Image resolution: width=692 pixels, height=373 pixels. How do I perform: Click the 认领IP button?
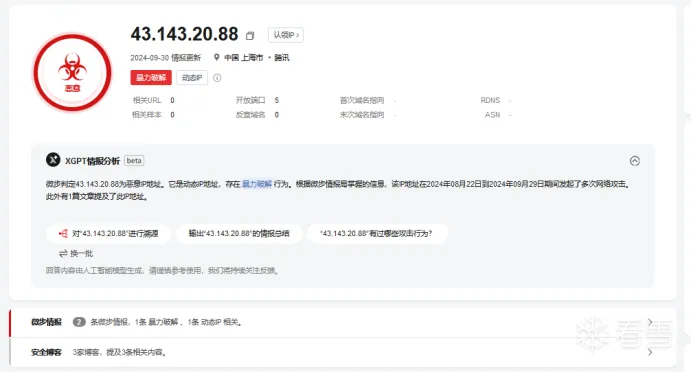(x=286, y=35)
